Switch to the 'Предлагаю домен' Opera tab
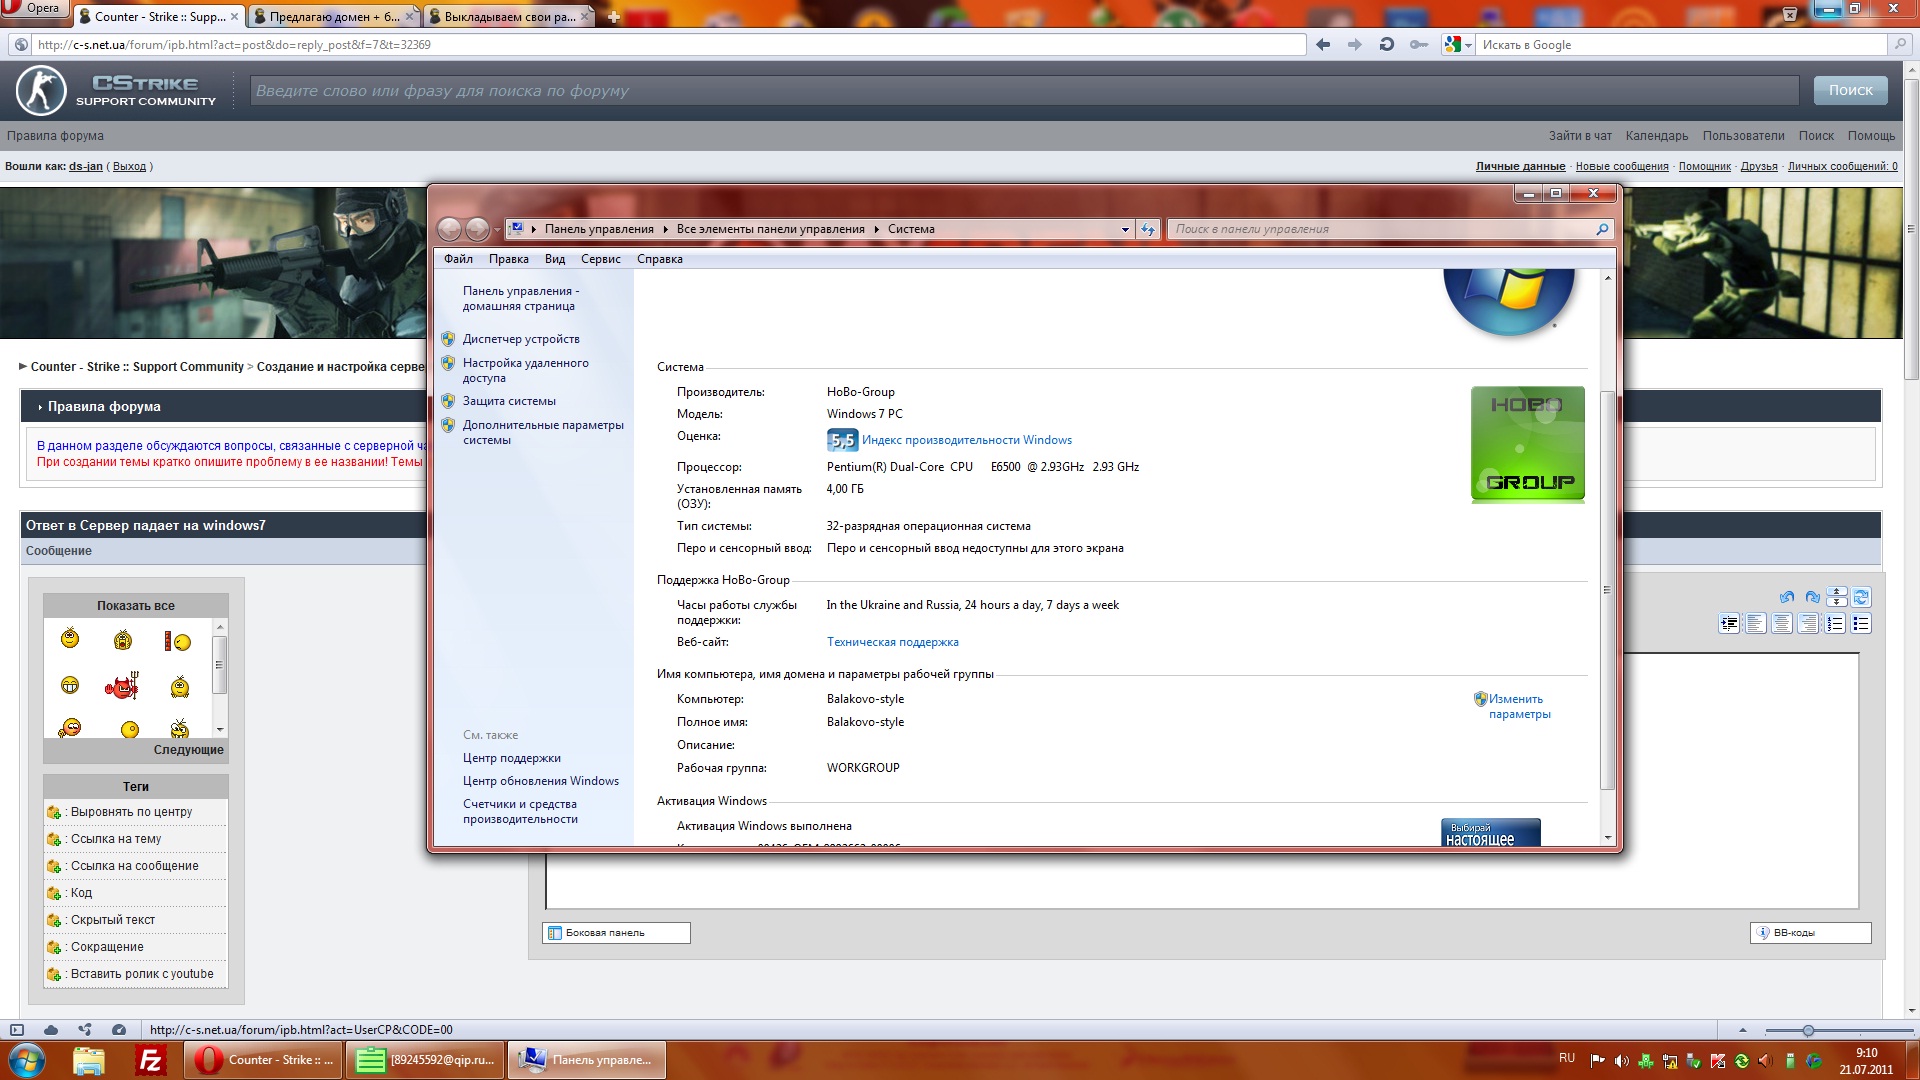 [x=334, y=17]
